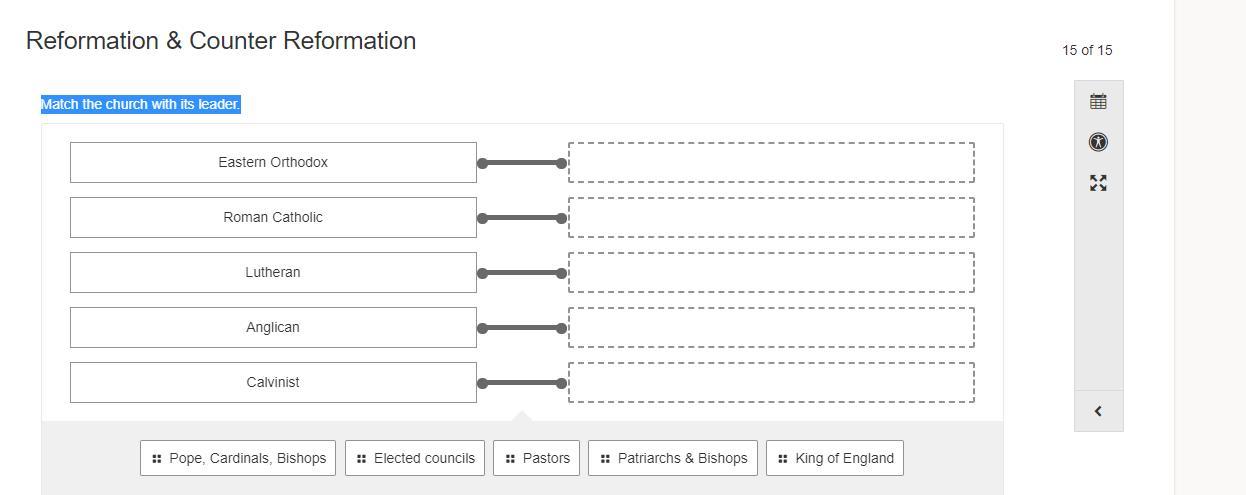Select the Pope, Cardinals, Bishops answer chip
Viewport: 1246px width, 495px height.
click(x=238, y=458)
